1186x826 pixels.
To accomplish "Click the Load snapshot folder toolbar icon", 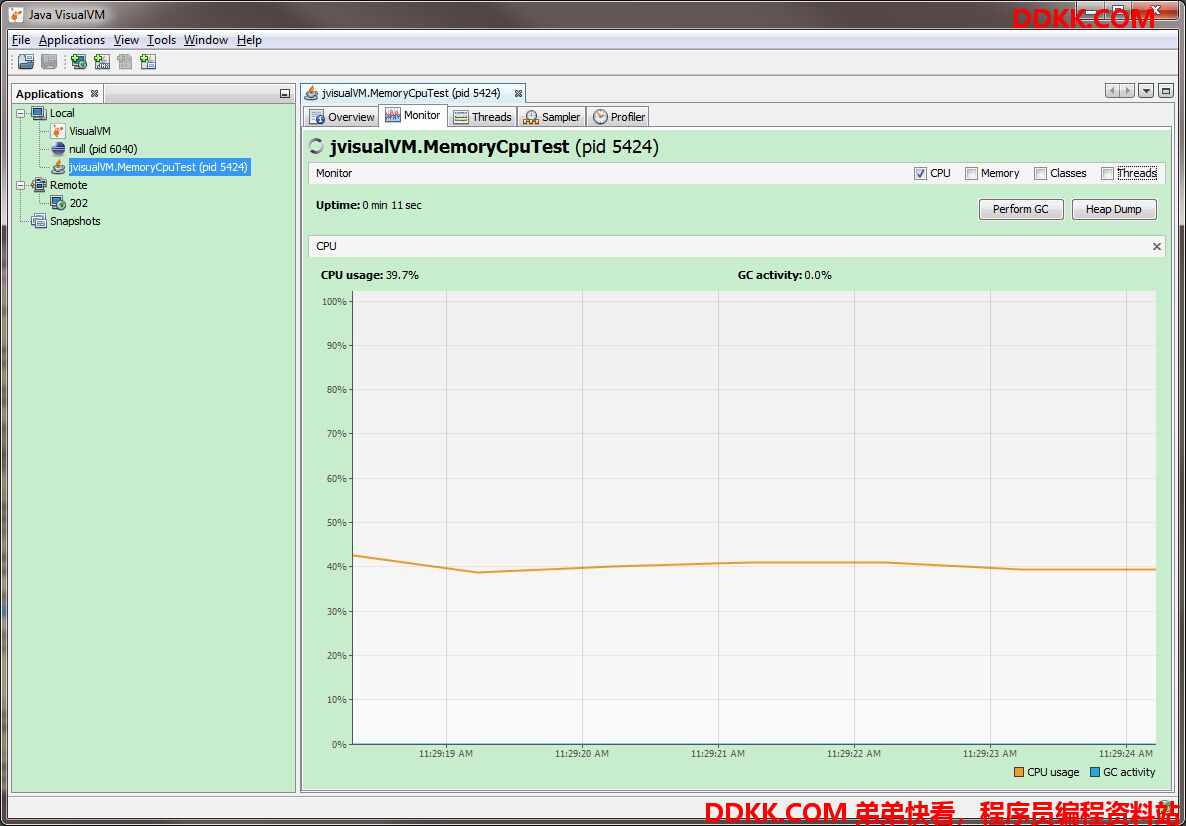I will coord(26,62).
